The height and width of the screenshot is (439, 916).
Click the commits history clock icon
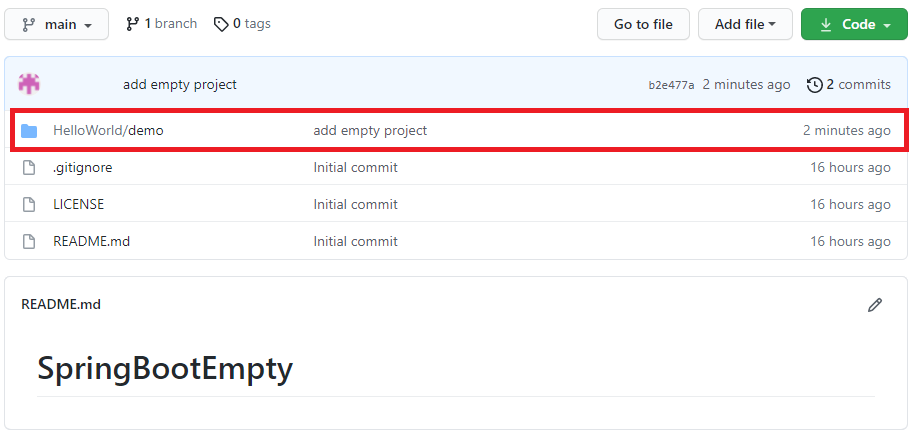pyautogui.click(x=814, y=85)
